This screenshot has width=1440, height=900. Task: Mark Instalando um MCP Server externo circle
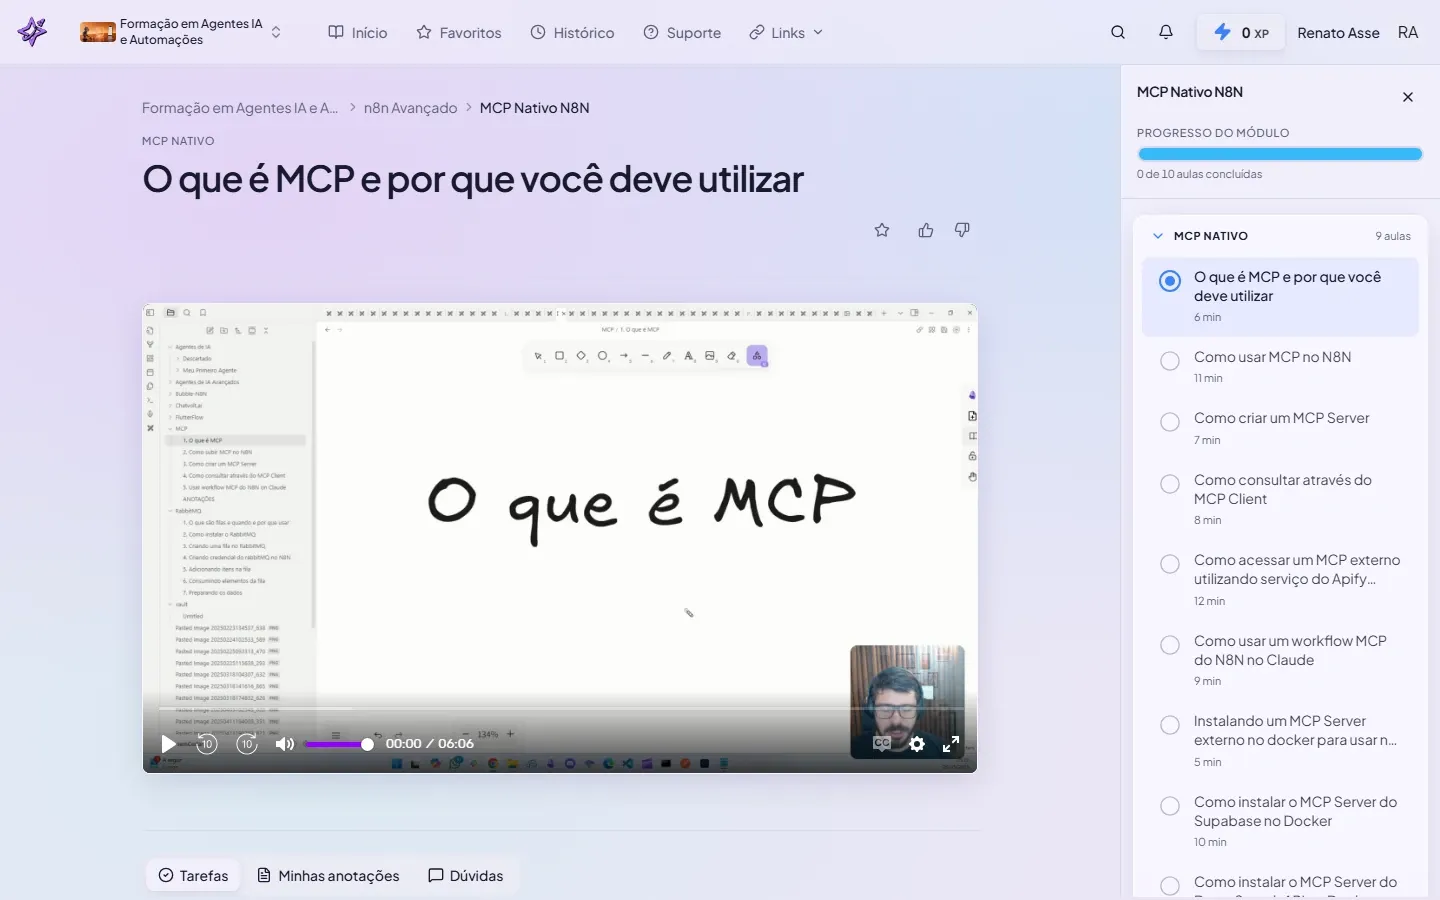1170,725
